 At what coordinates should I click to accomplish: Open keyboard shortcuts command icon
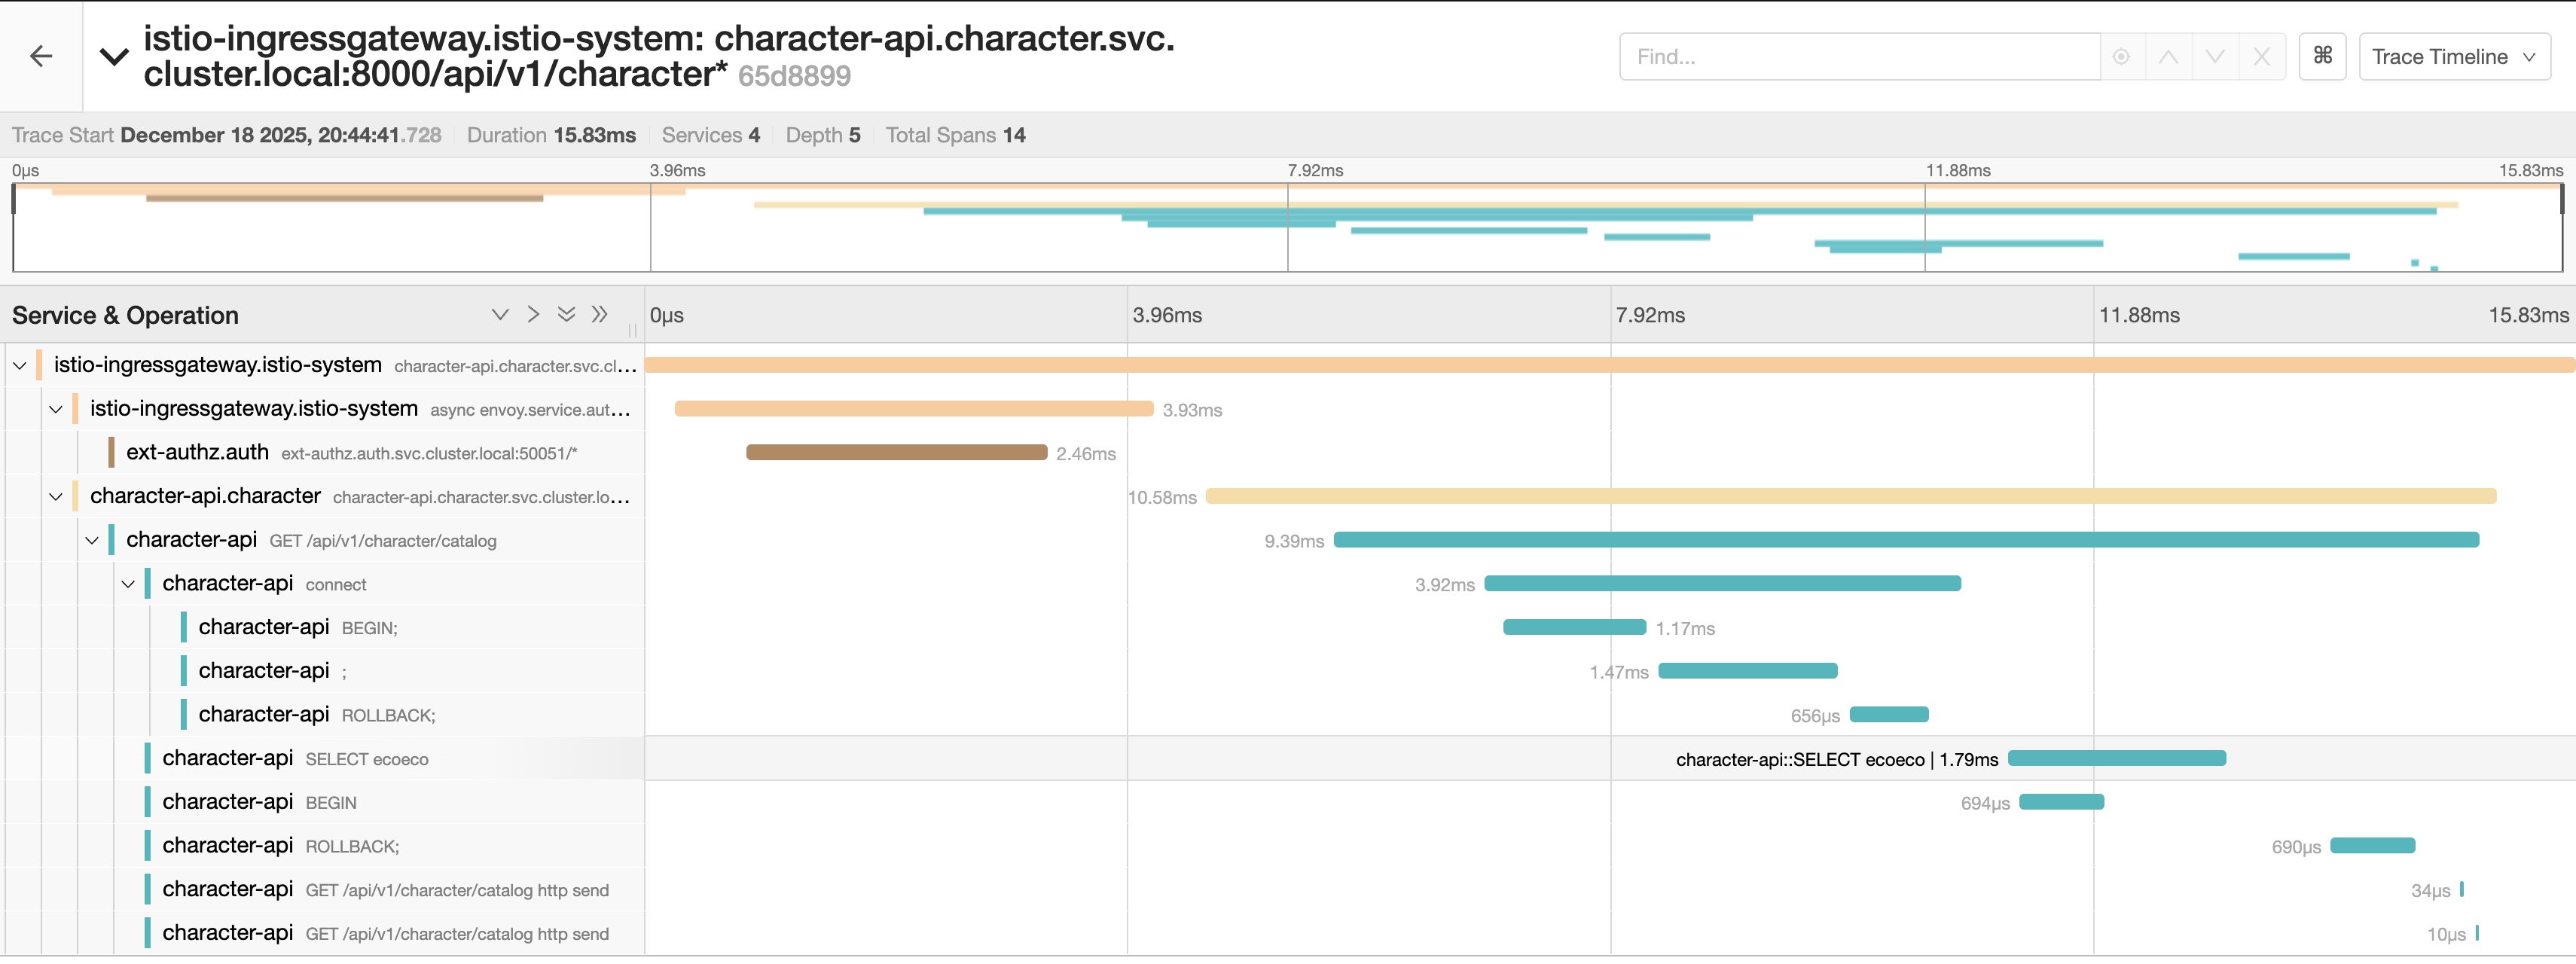point(2323,56)
